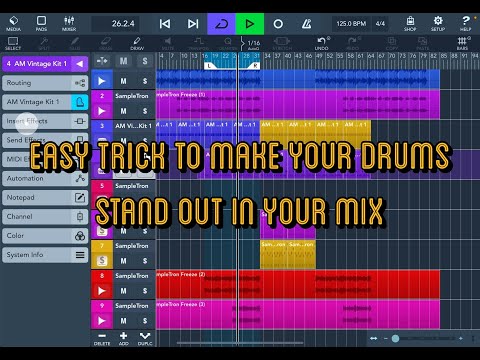480x360 pixels.
Task: Select track 3 AM Vi...Kit 1 name
Action: (133, 126)
